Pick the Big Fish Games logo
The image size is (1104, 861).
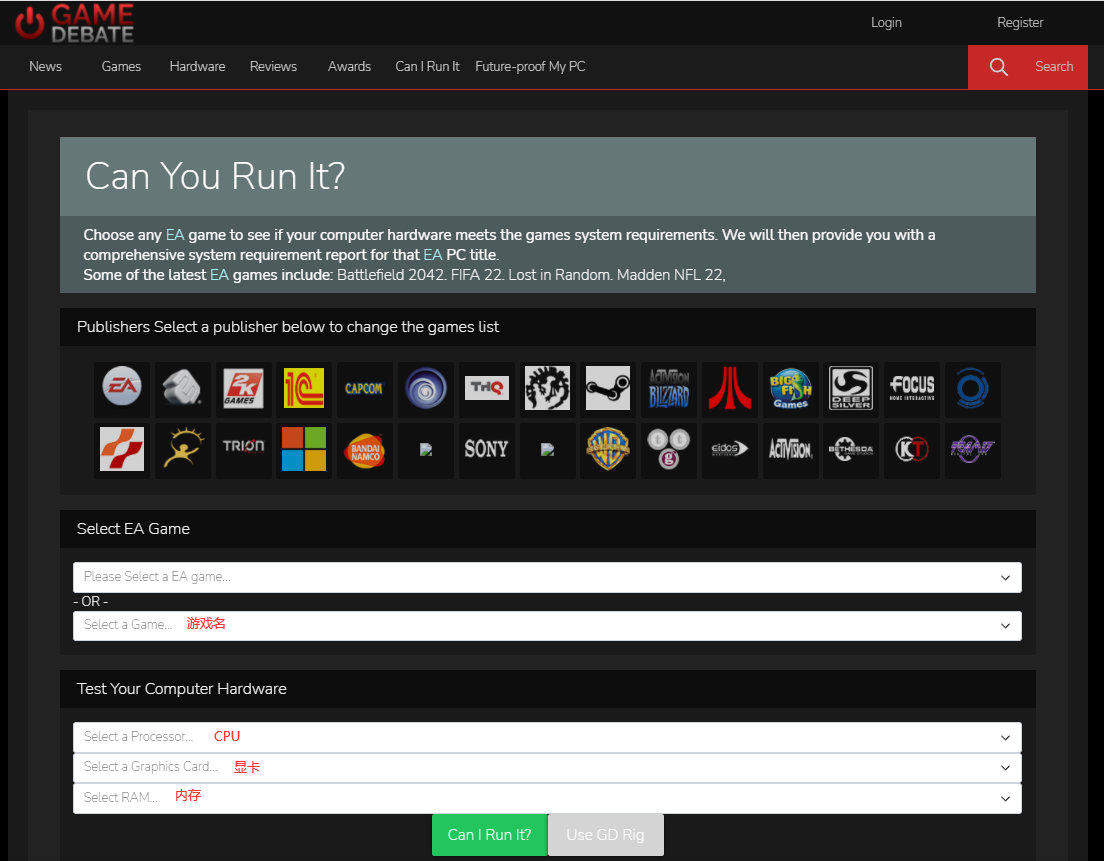790,388
